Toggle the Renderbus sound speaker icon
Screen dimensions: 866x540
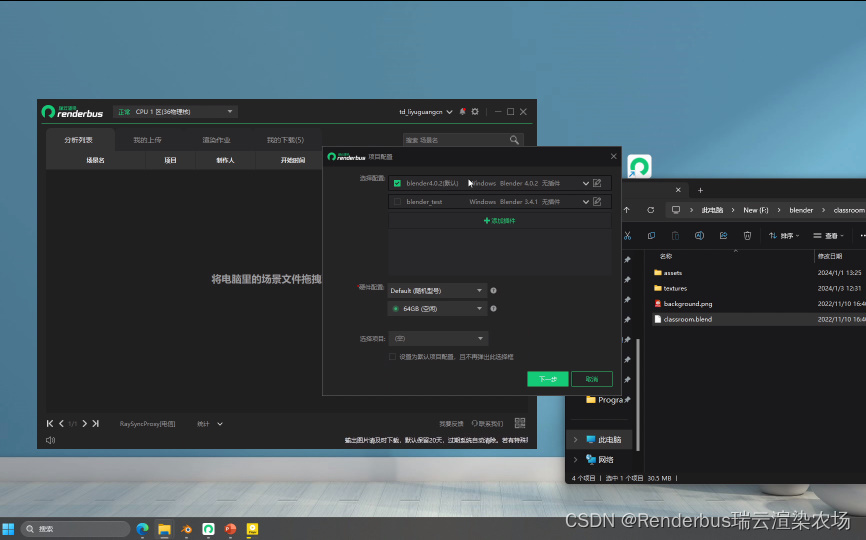pos(50,440)
